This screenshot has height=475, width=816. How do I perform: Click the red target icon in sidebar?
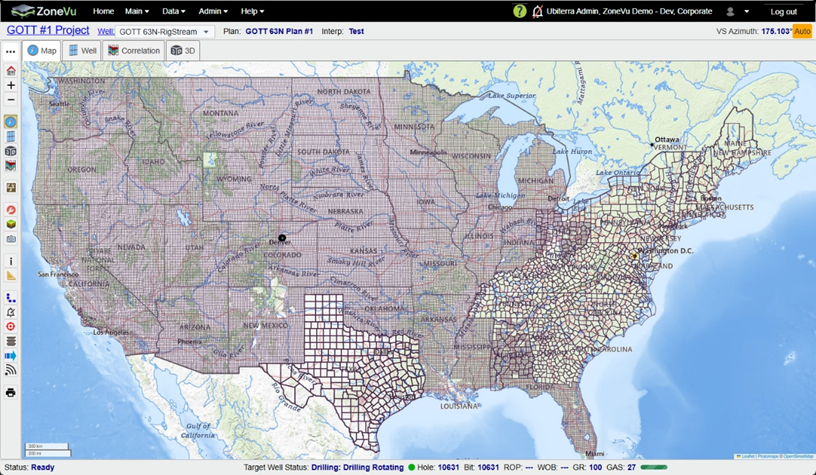pyautogui.click(x=10, y=327)
